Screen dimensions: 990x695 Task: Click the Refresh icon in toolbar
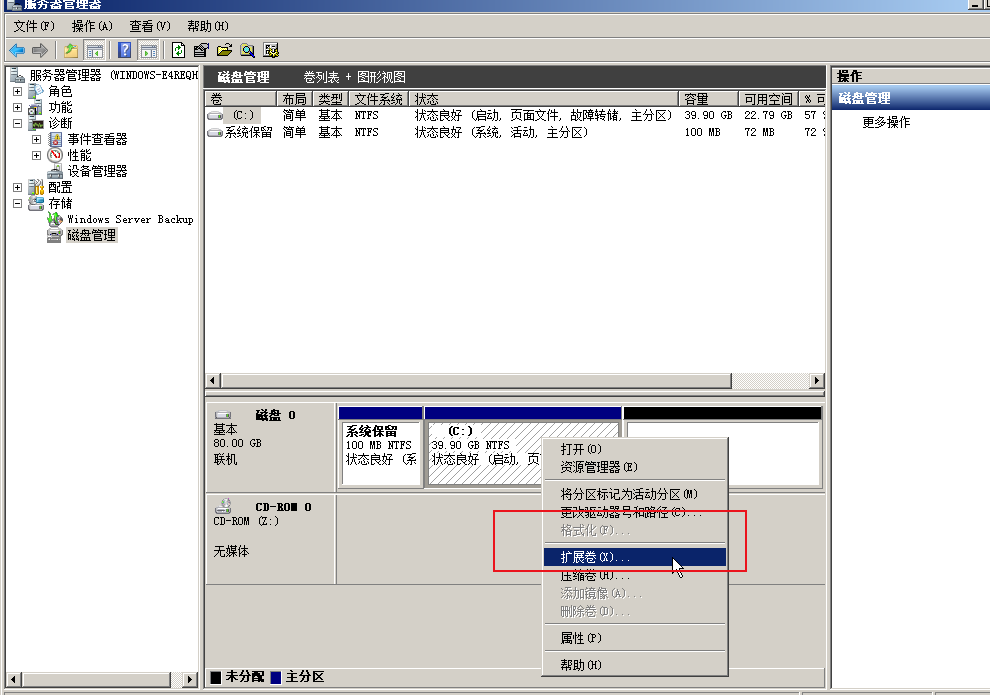click(178, 50)
